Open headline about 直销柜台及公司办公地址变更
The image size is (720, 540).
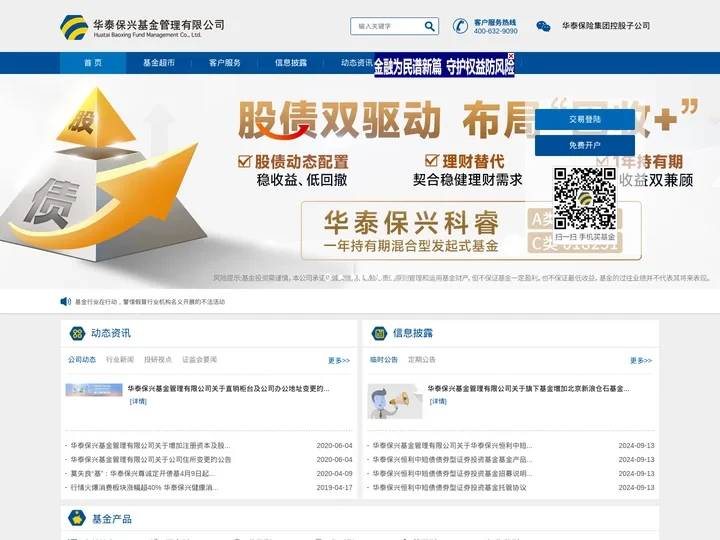point(228,388)
